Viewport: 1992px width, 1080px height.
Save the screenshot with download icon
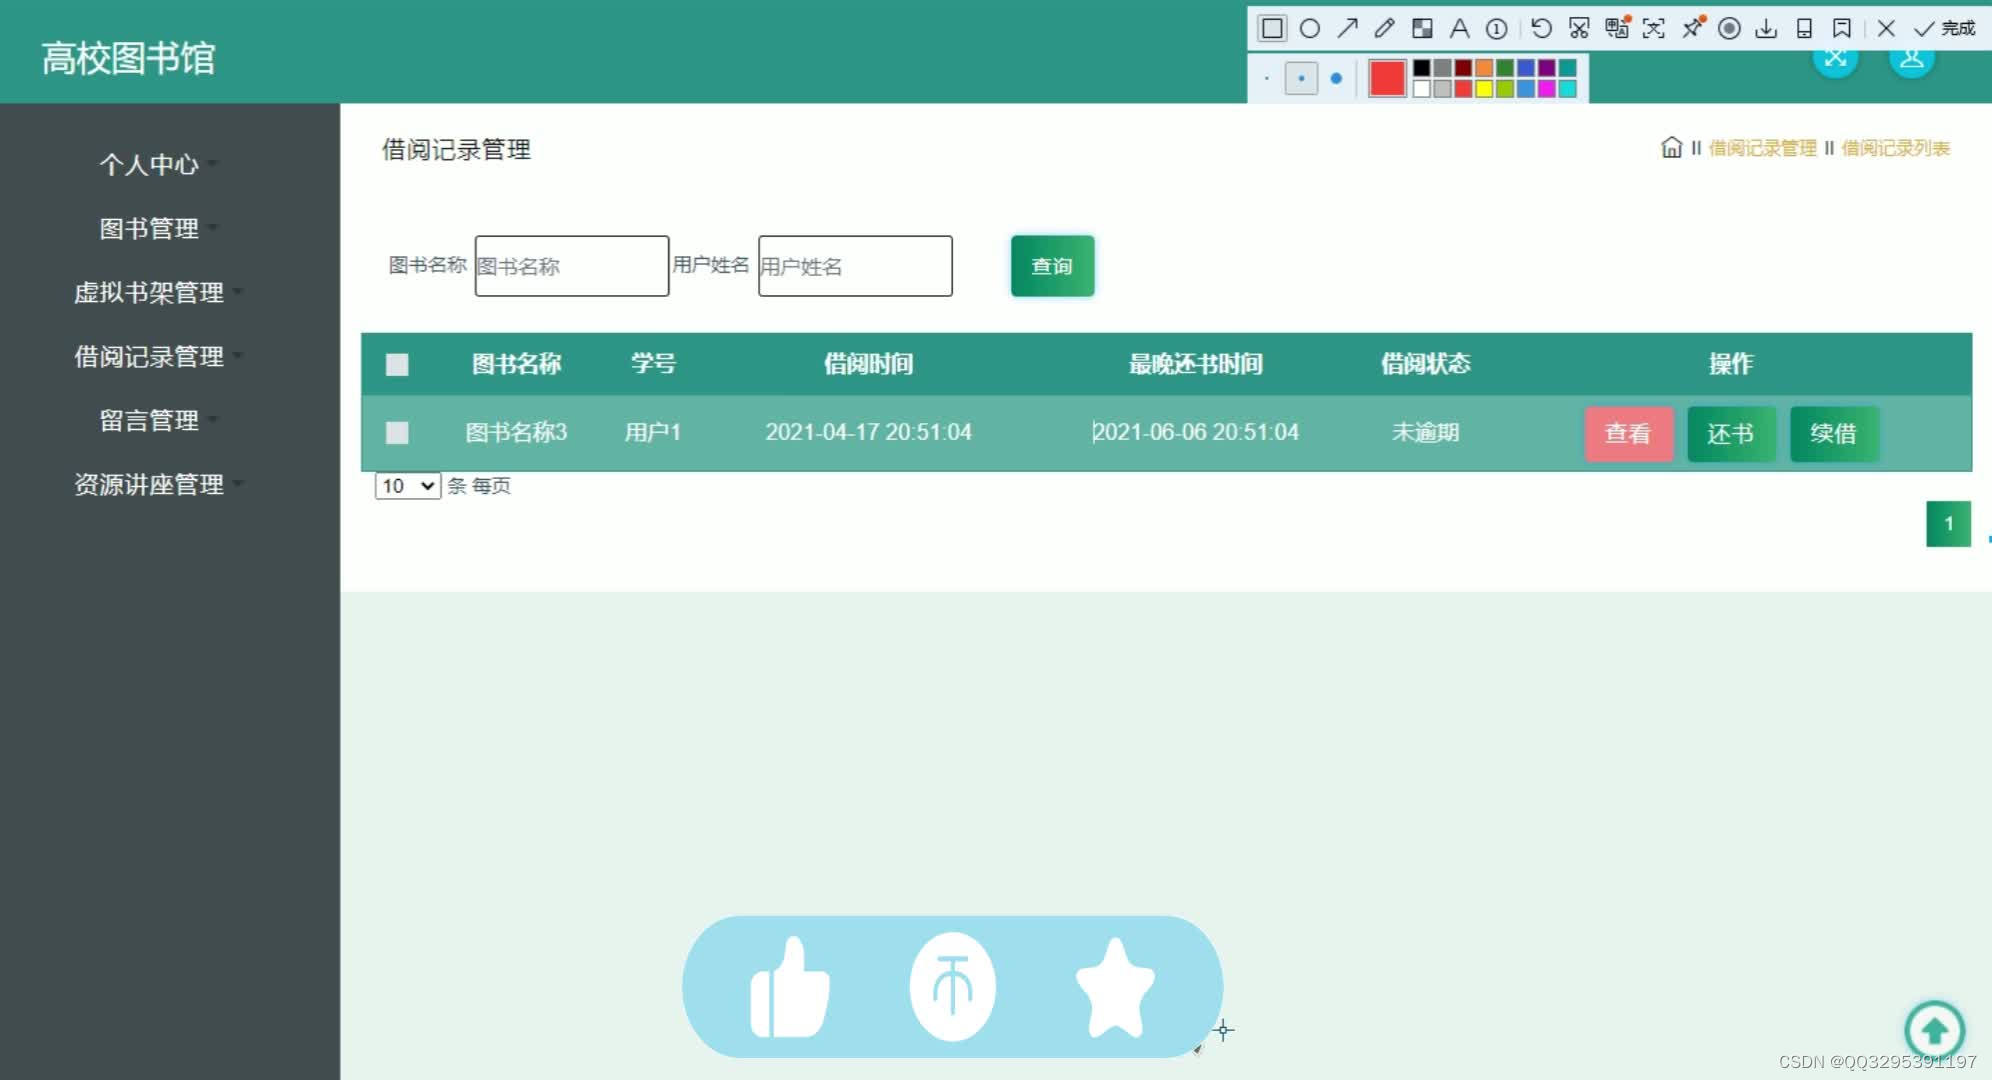tap(1767, 28)
